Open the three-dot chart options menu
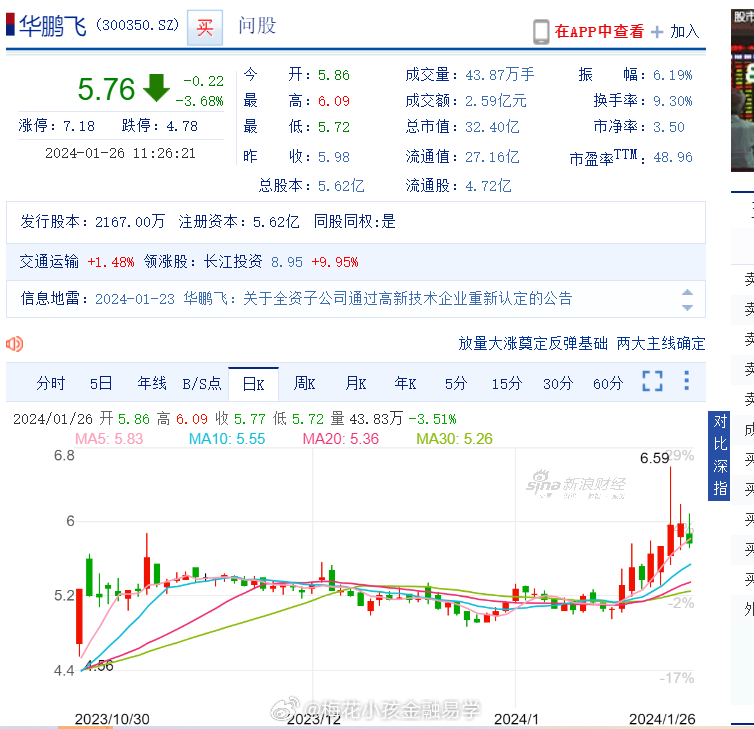754x729 pixels. [x=687, y=381]
